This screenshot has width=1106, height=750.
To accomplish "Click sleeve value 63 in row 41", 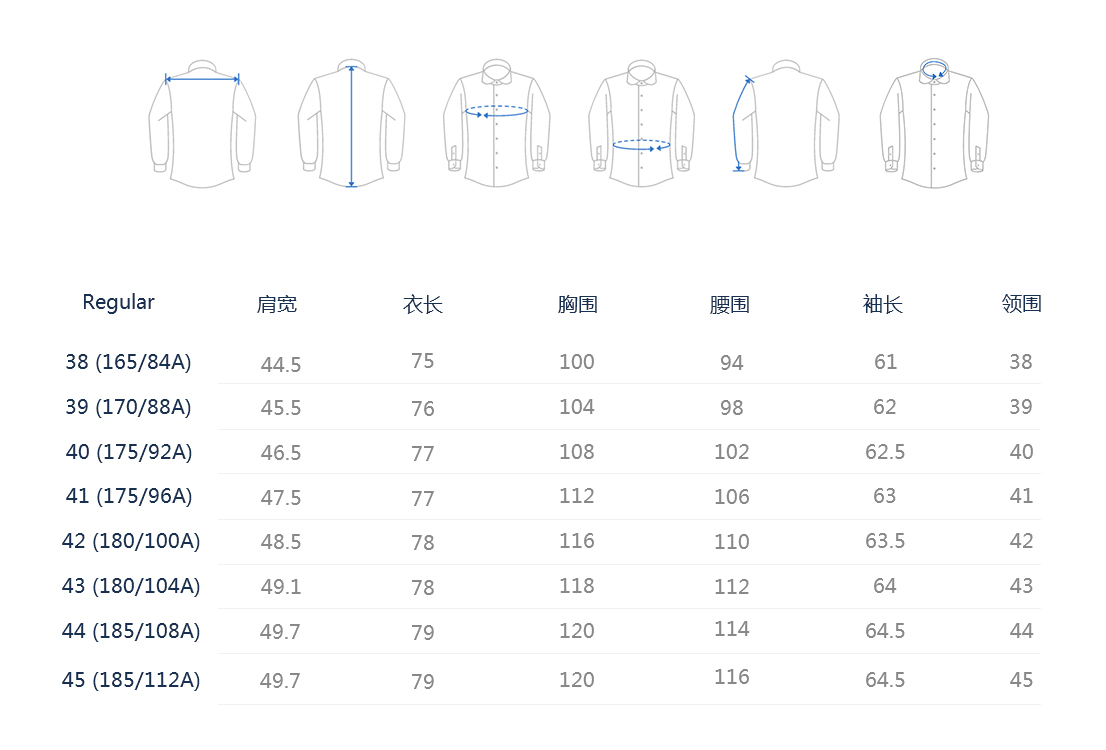I will click(x=885, y=496).
